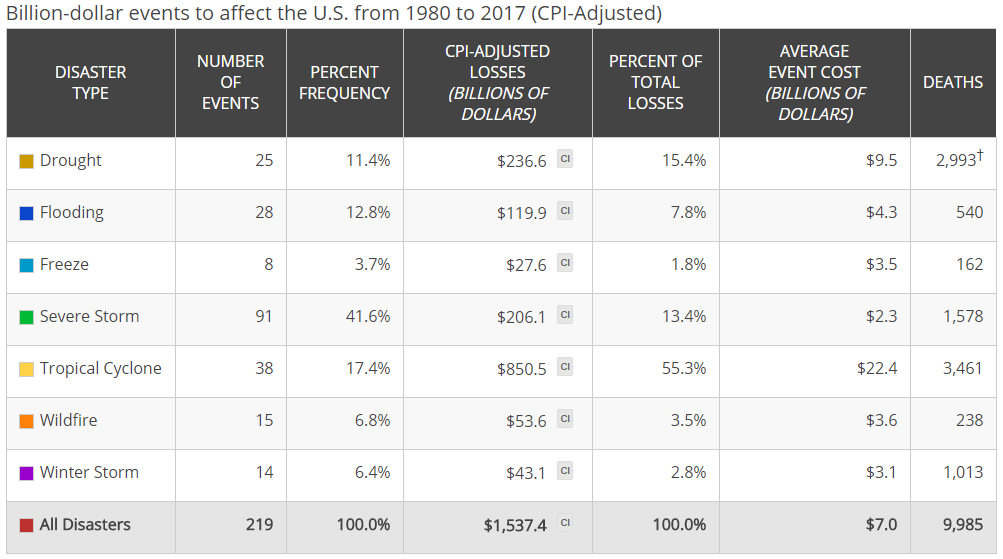
Task: Click the yellow Tropical Cyclone swatch
Action: click(27, 369)
